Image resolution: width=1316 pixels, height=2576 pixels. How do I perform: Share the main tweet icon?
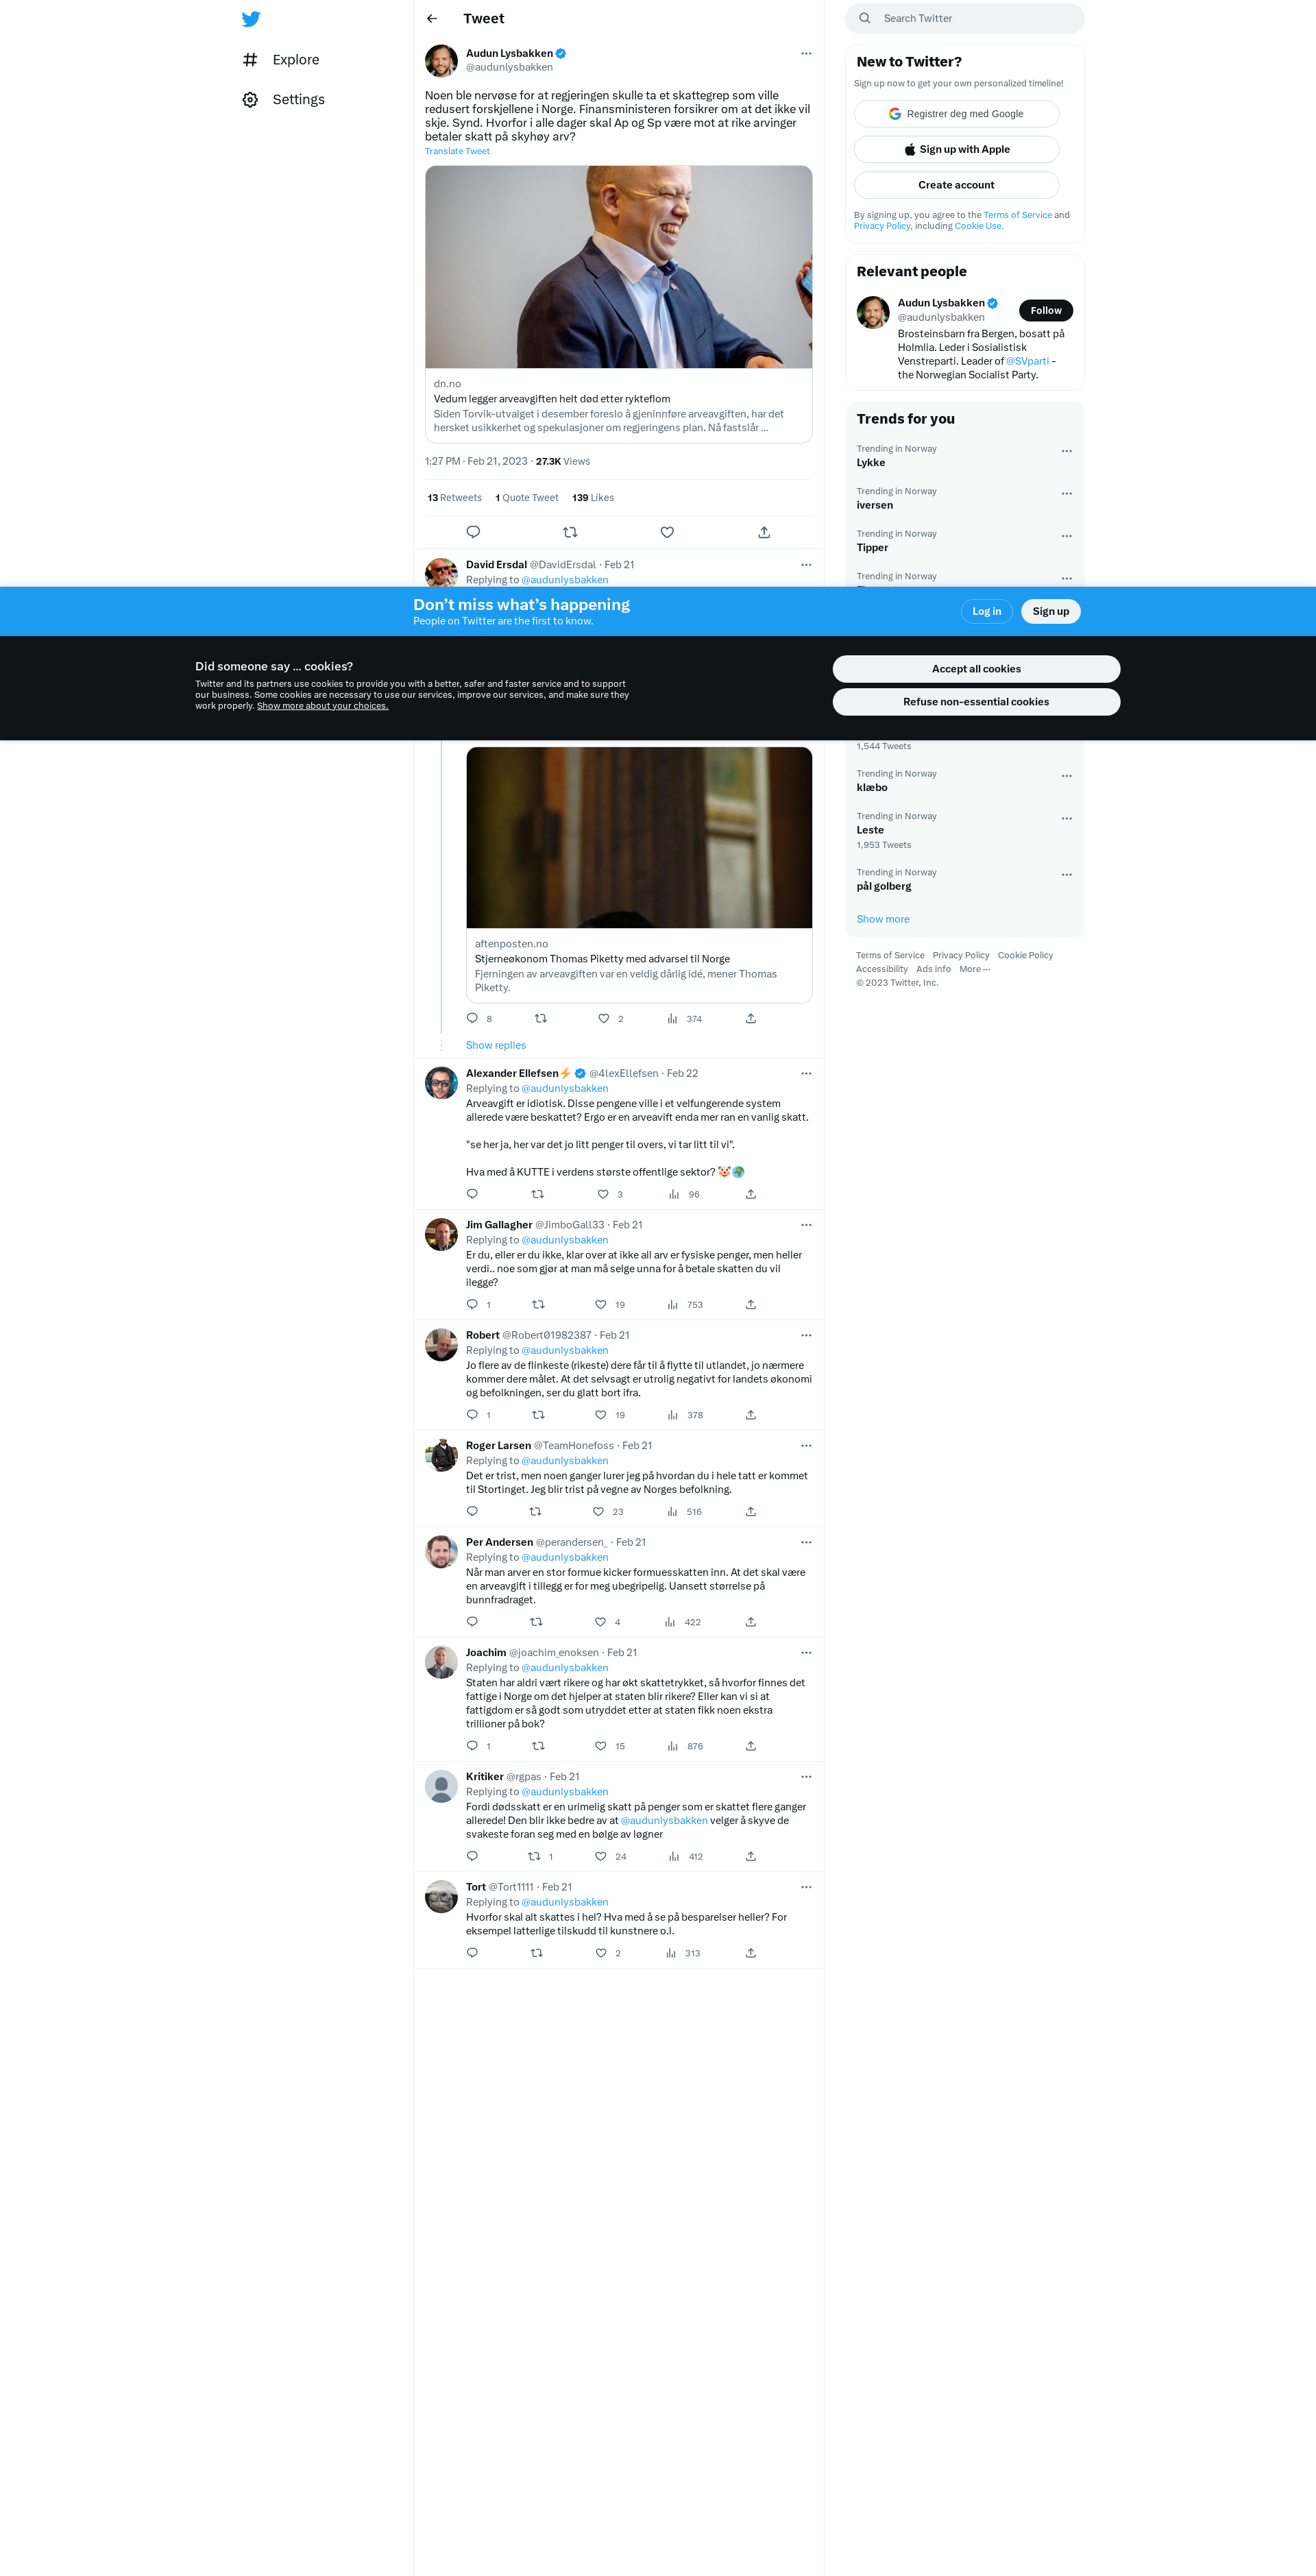764,532
